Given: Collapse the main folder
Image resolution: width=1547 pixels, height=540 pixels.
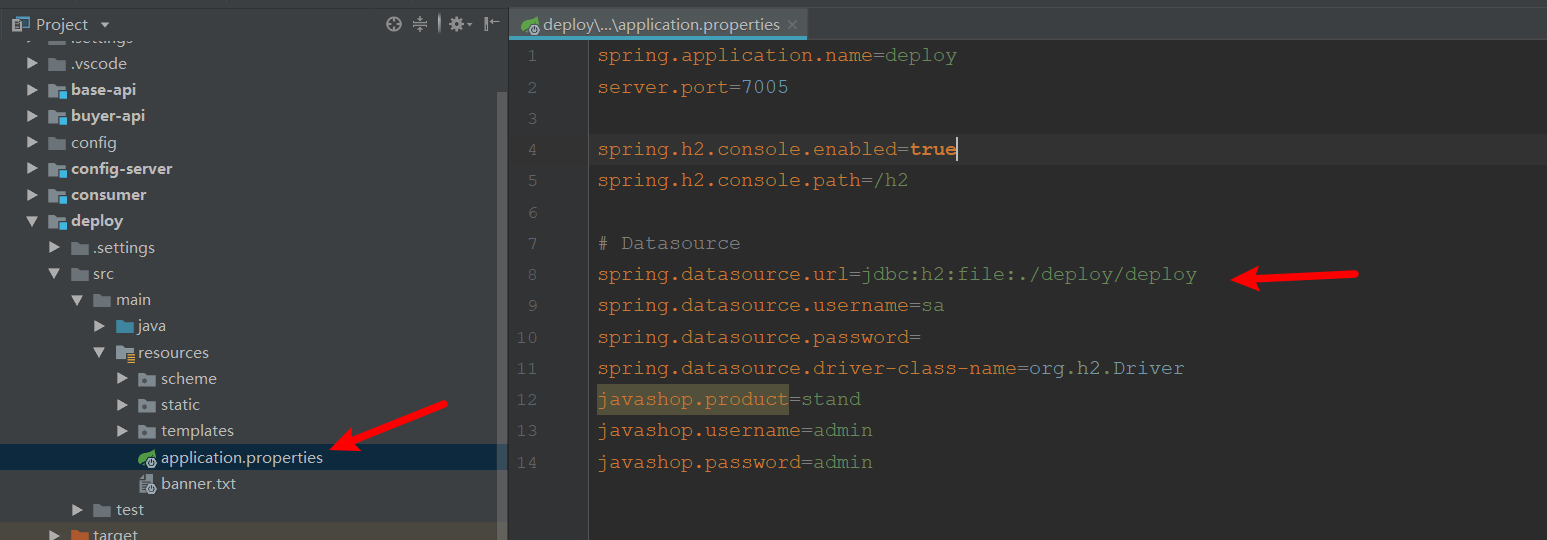Looking at the screenshot, I should [x=77, y=300].
